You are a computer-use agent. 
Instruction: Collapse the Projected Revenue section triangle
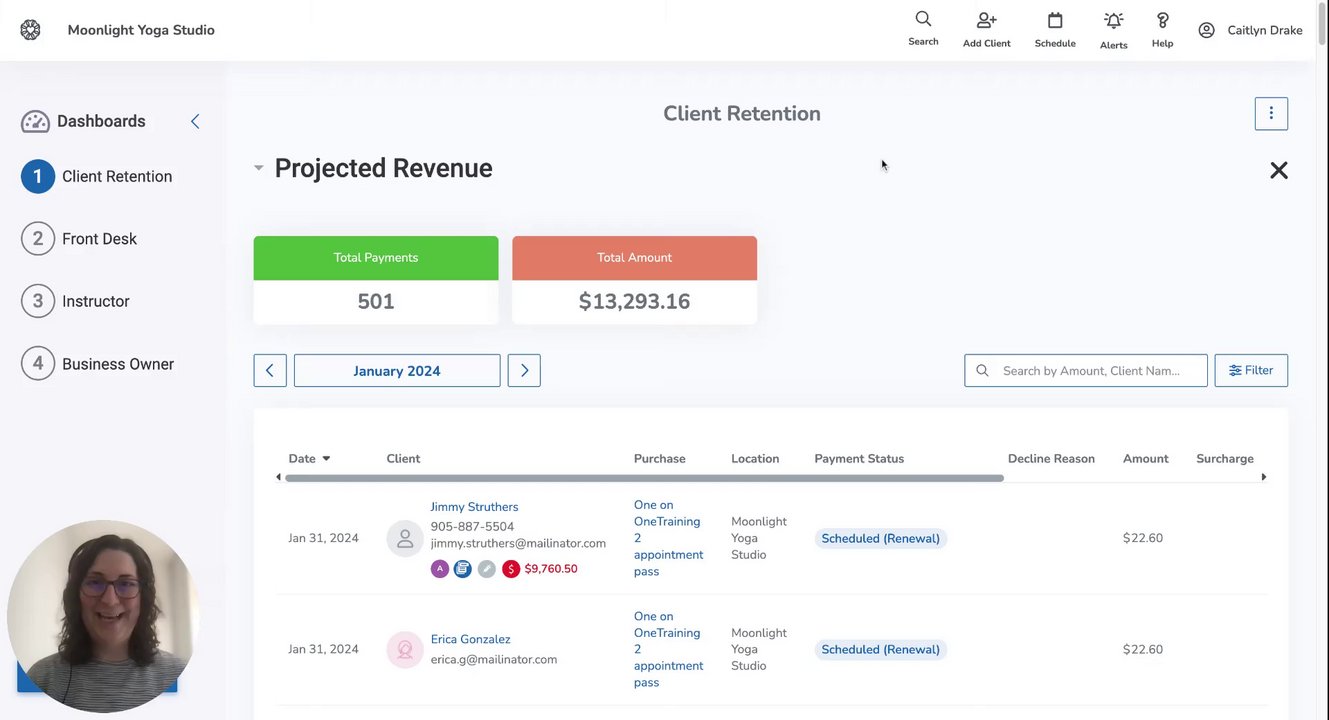point(258,168)
